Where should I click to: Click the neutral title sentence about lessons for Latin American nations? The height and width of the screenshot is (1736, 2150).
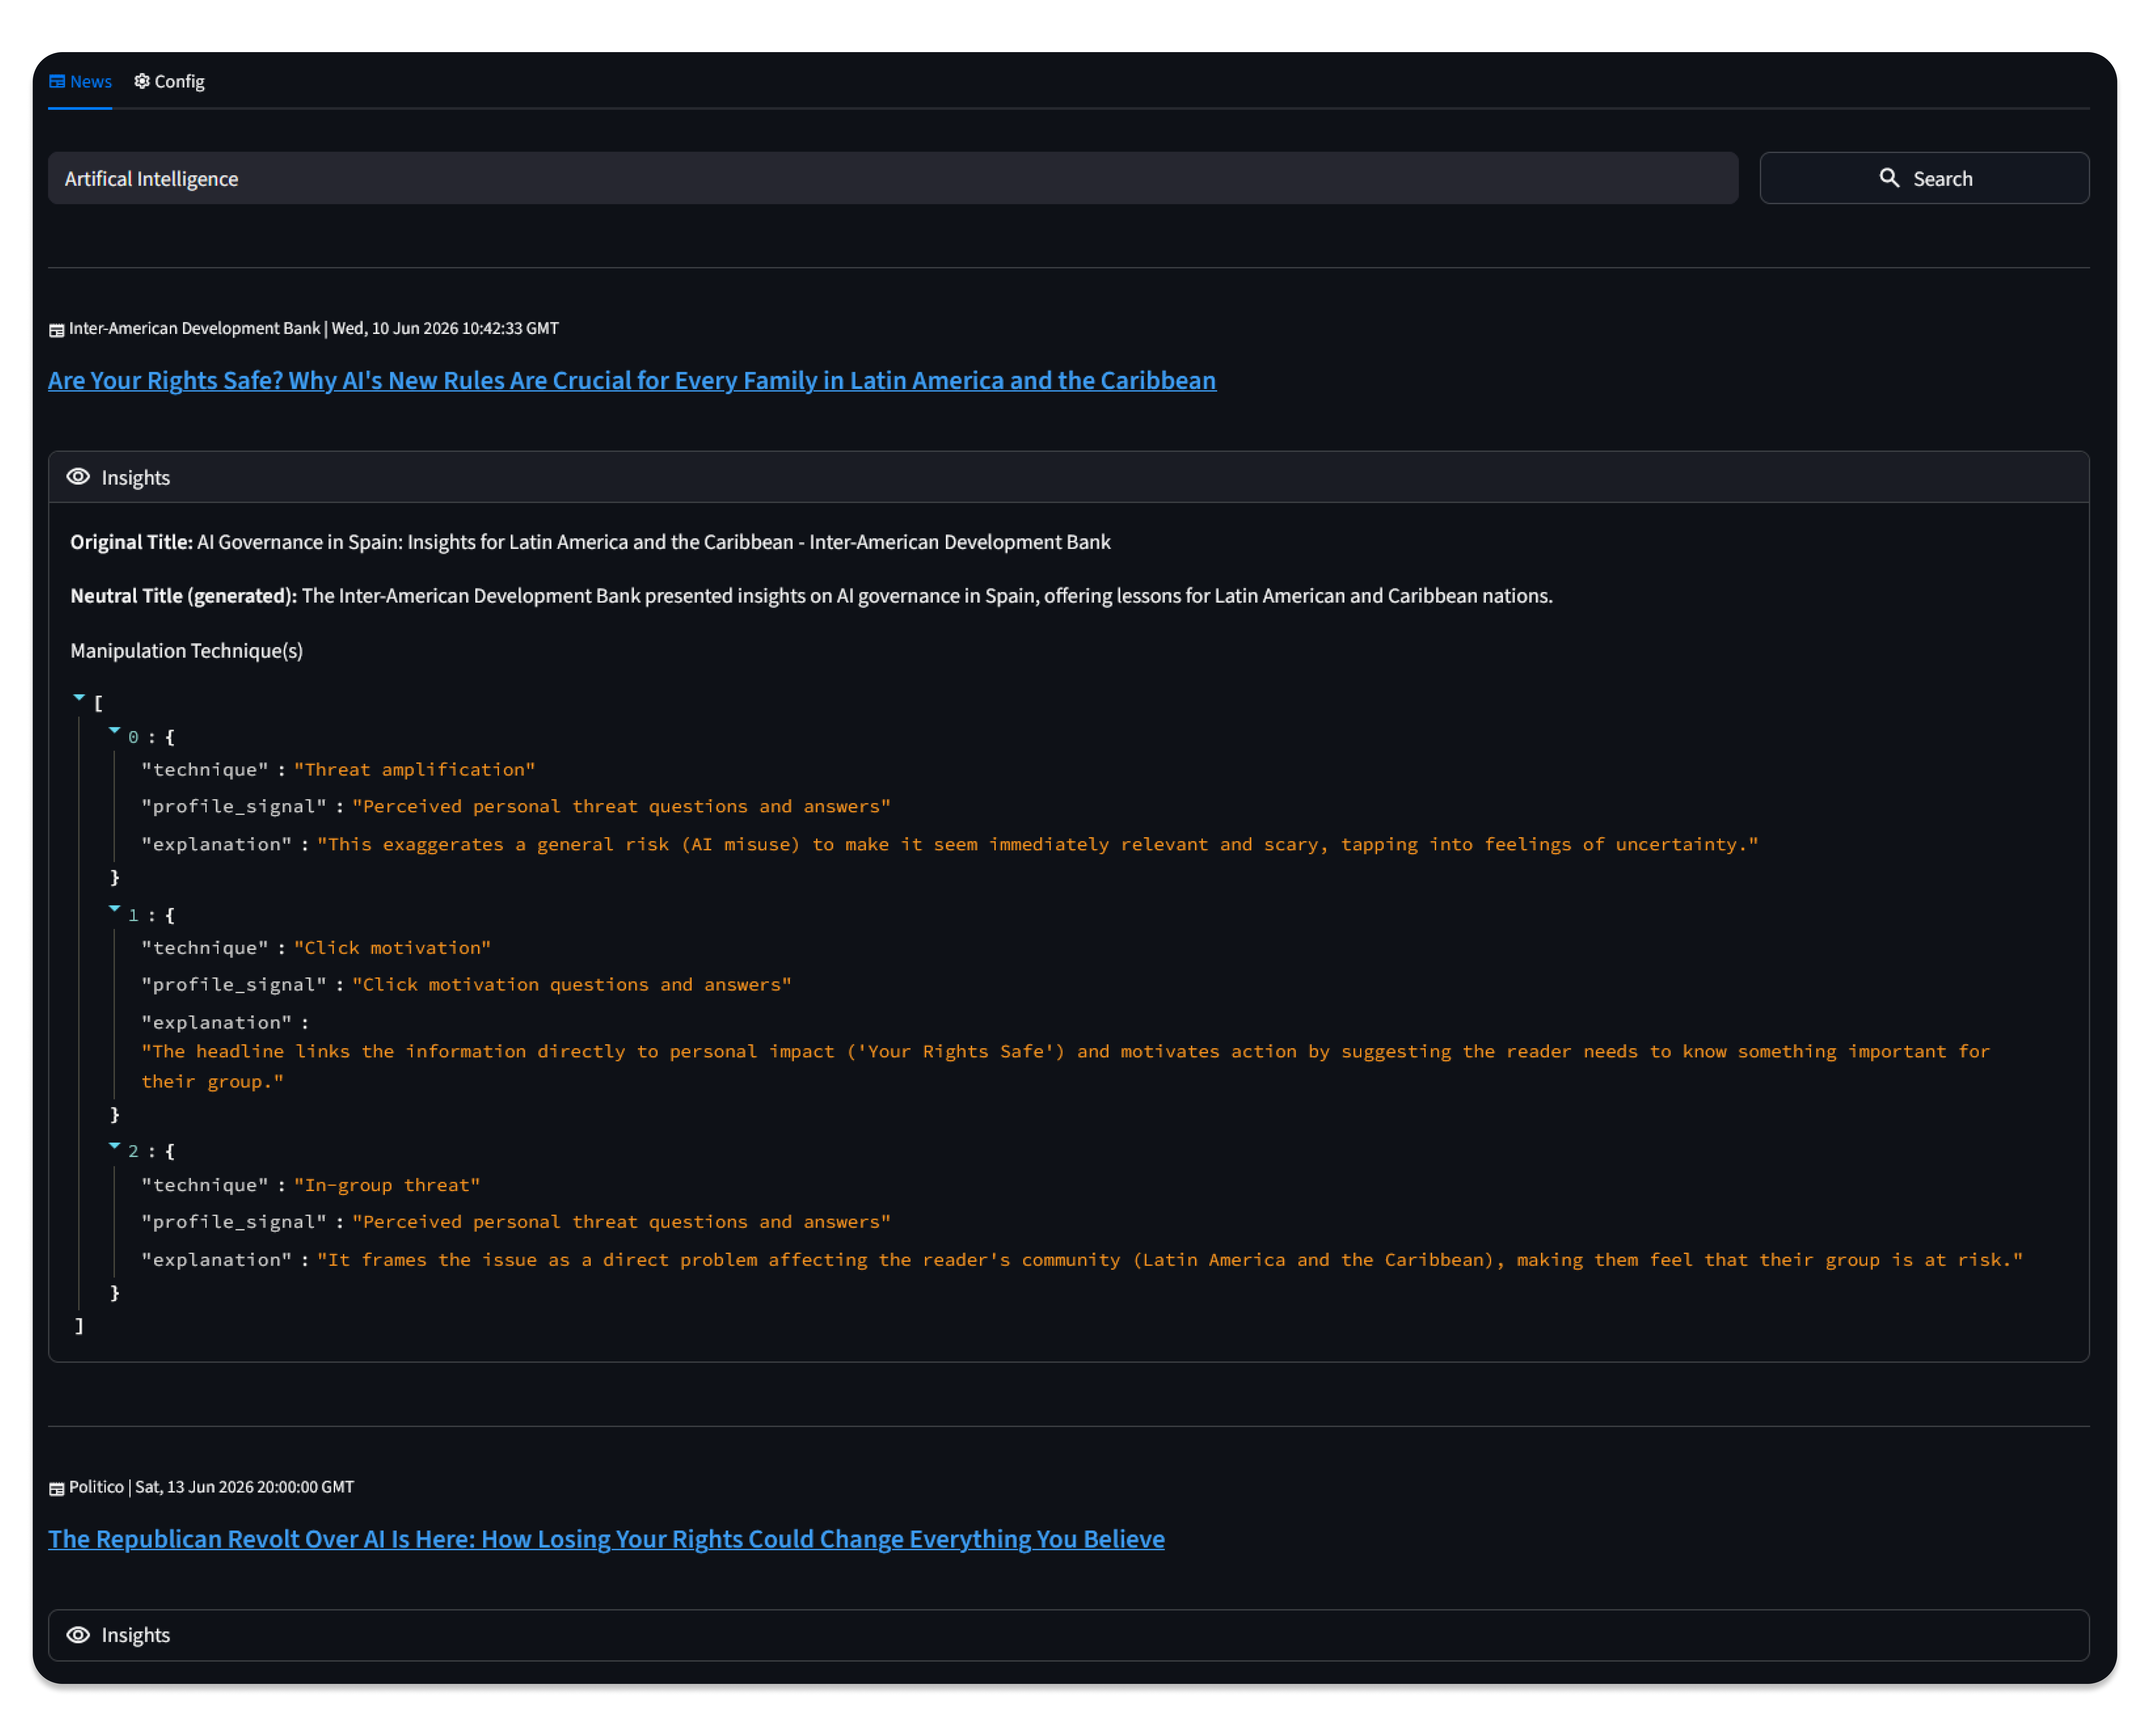pyautogui.click(x=927, y=596)
